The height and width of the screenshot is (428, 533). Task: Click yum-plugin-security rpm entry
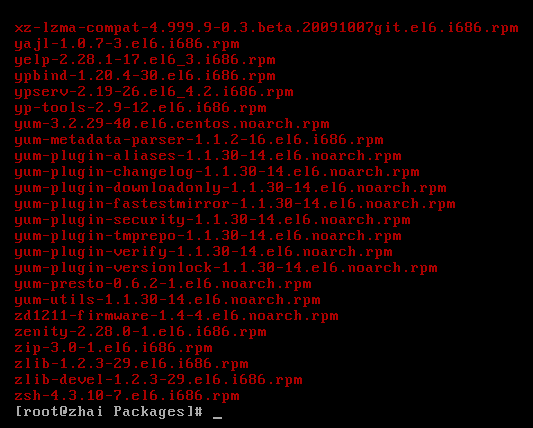click(x=212, y=220)
